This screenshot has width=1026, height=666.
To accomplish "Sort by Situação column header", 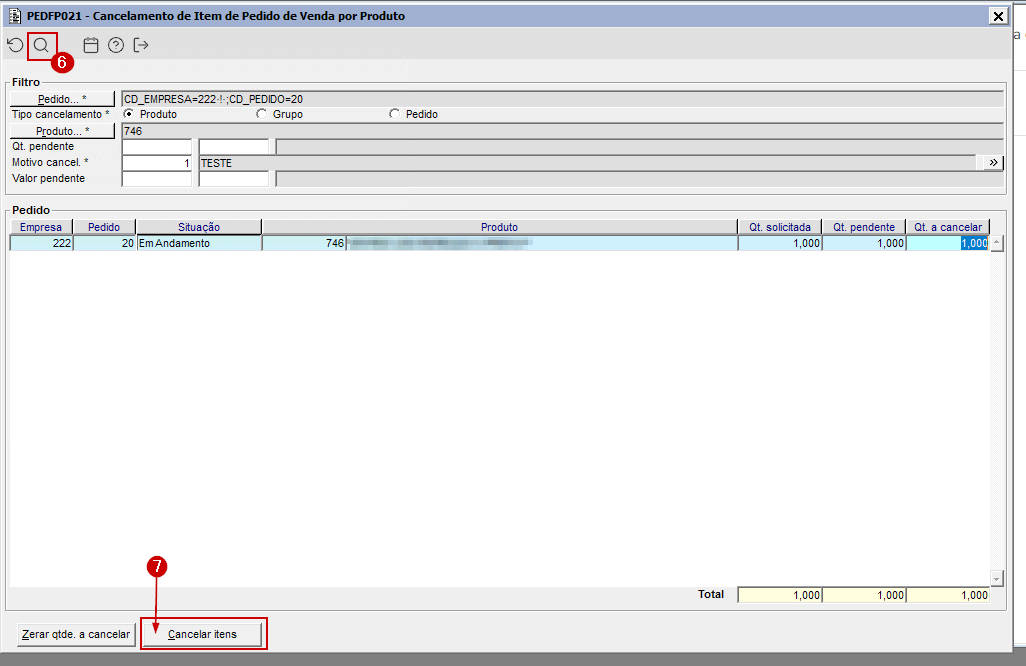I will [x=199, y=227].
